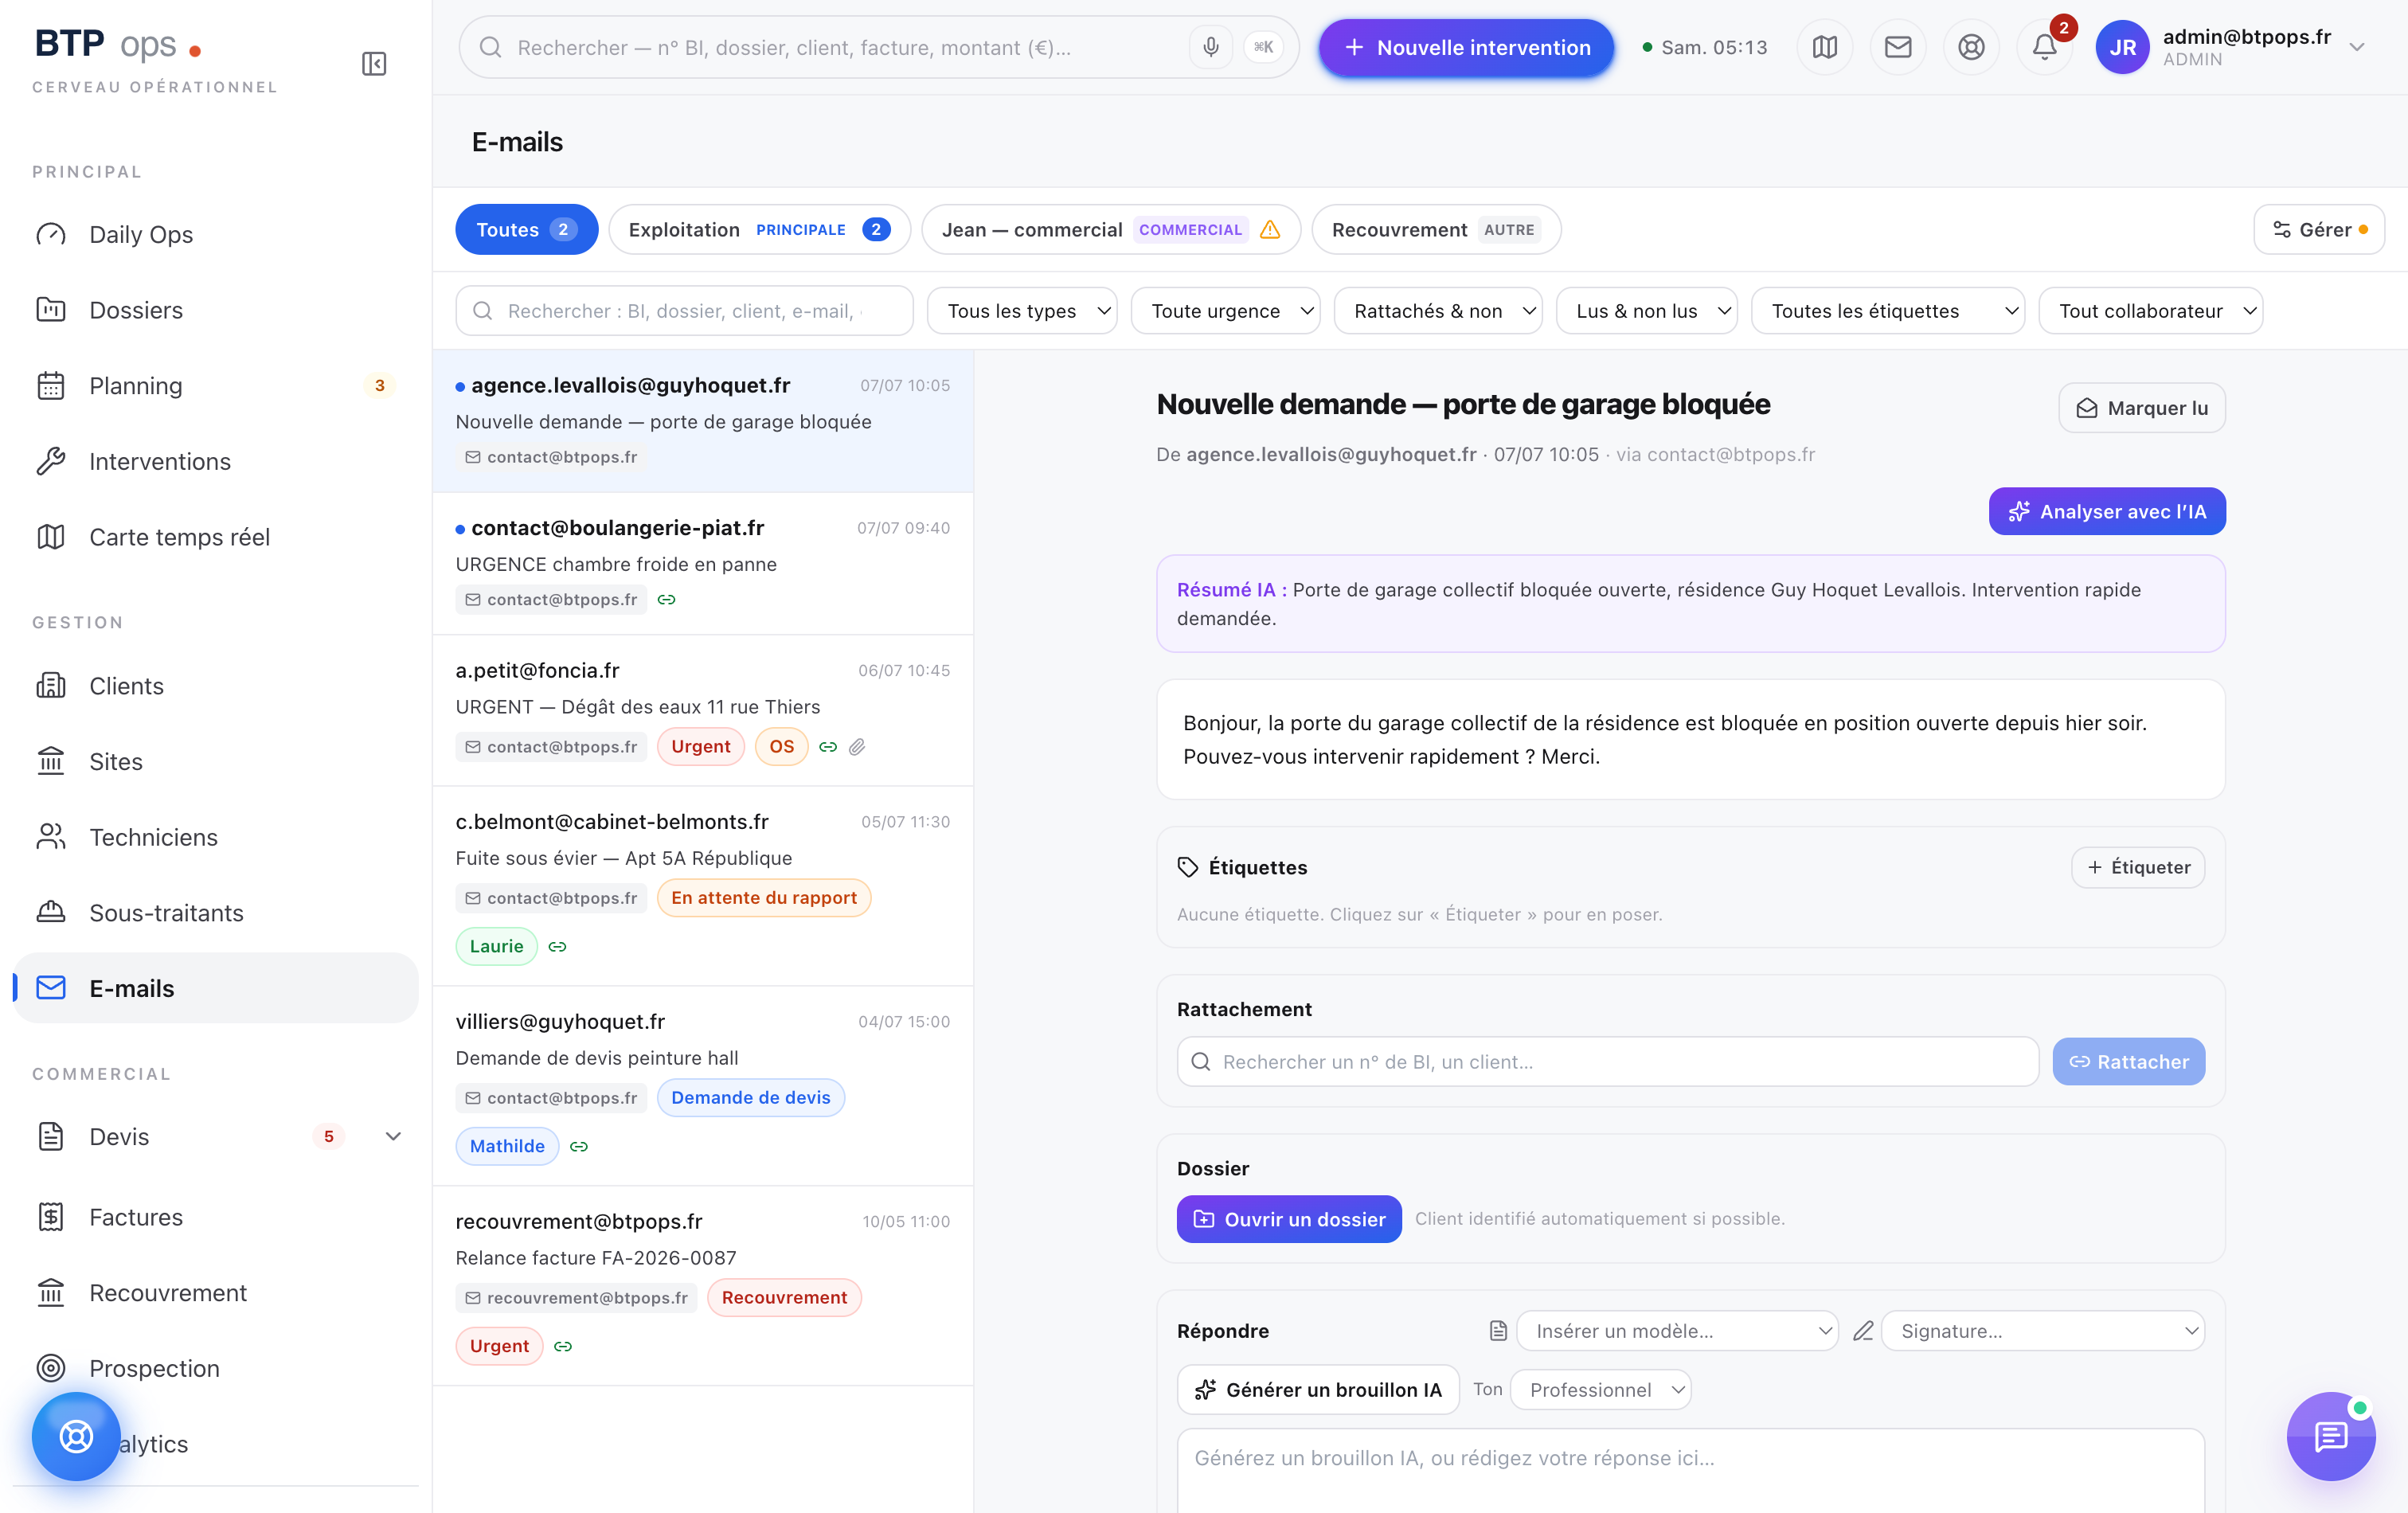Open email from villiers@guyhoquet.fr
The width and height of the screenshot is (2408, 1513).
point(703,1086)
